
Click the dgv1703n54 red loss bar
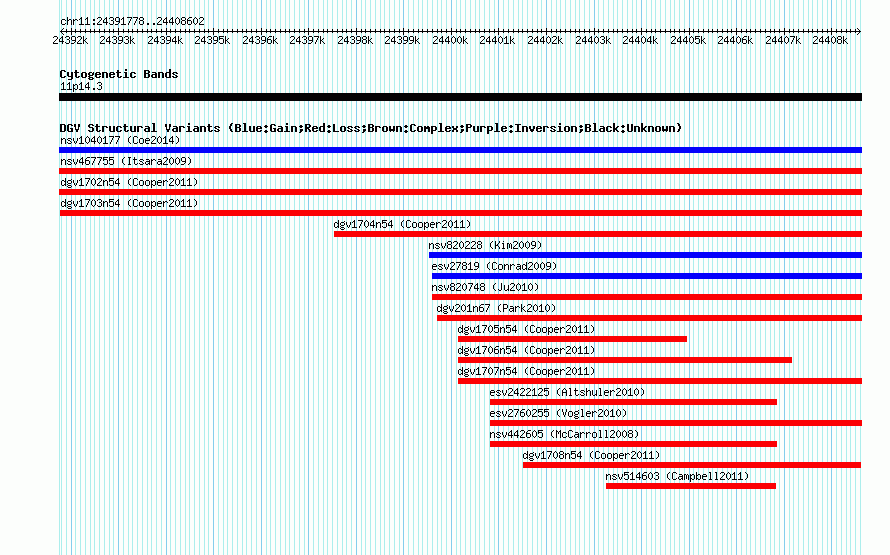pyautogui.click(x=460, y=213)
